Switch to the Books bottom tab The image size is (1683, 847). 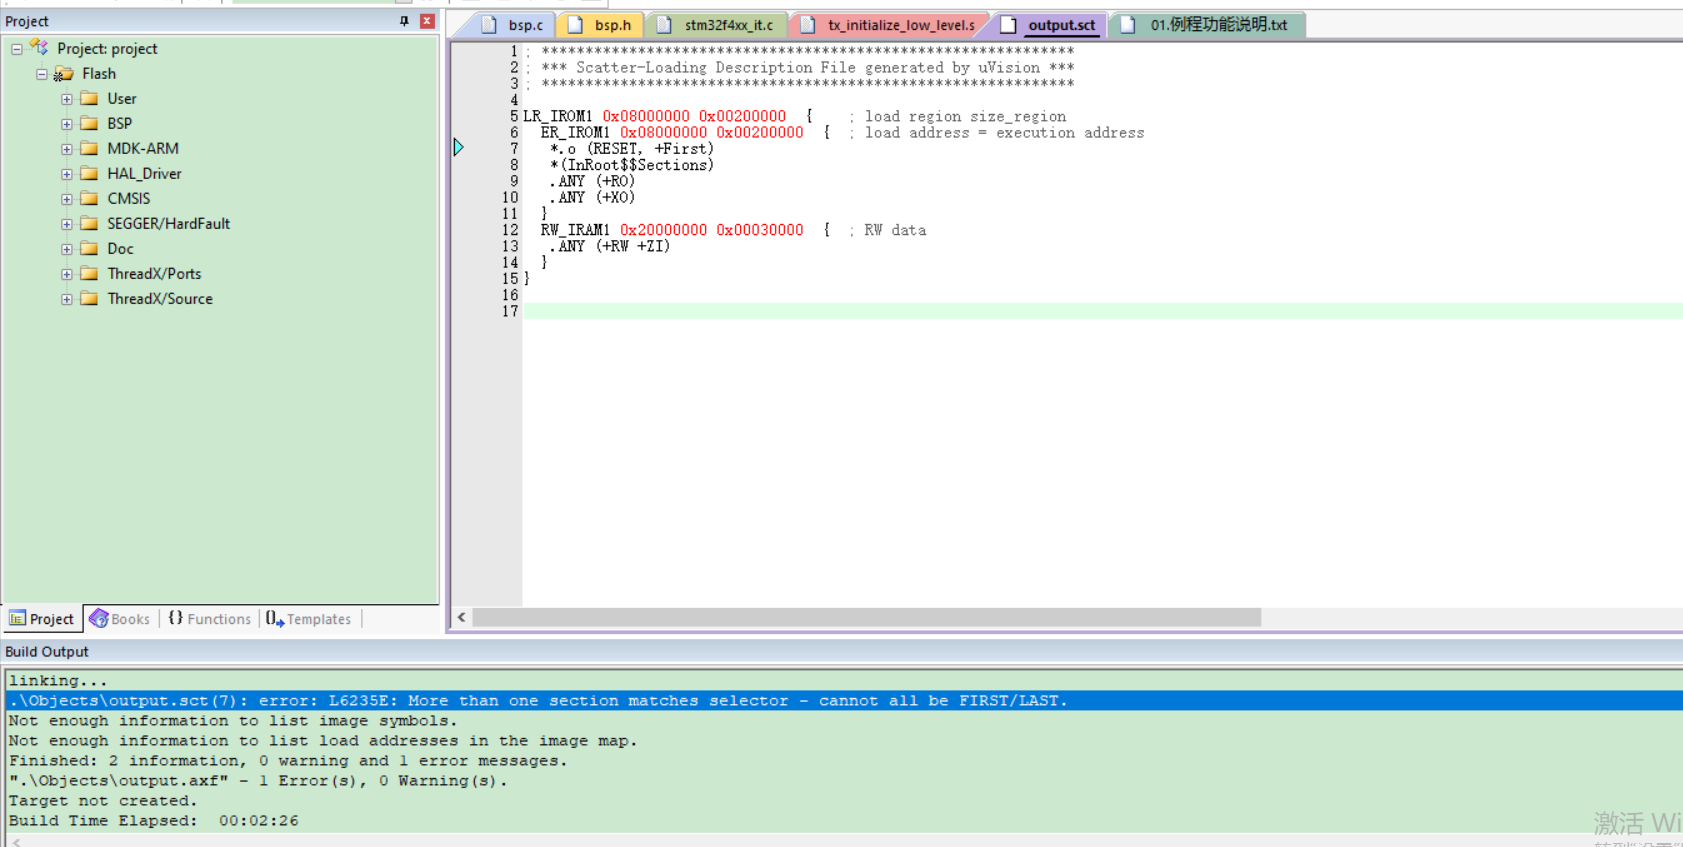point(120,619)
